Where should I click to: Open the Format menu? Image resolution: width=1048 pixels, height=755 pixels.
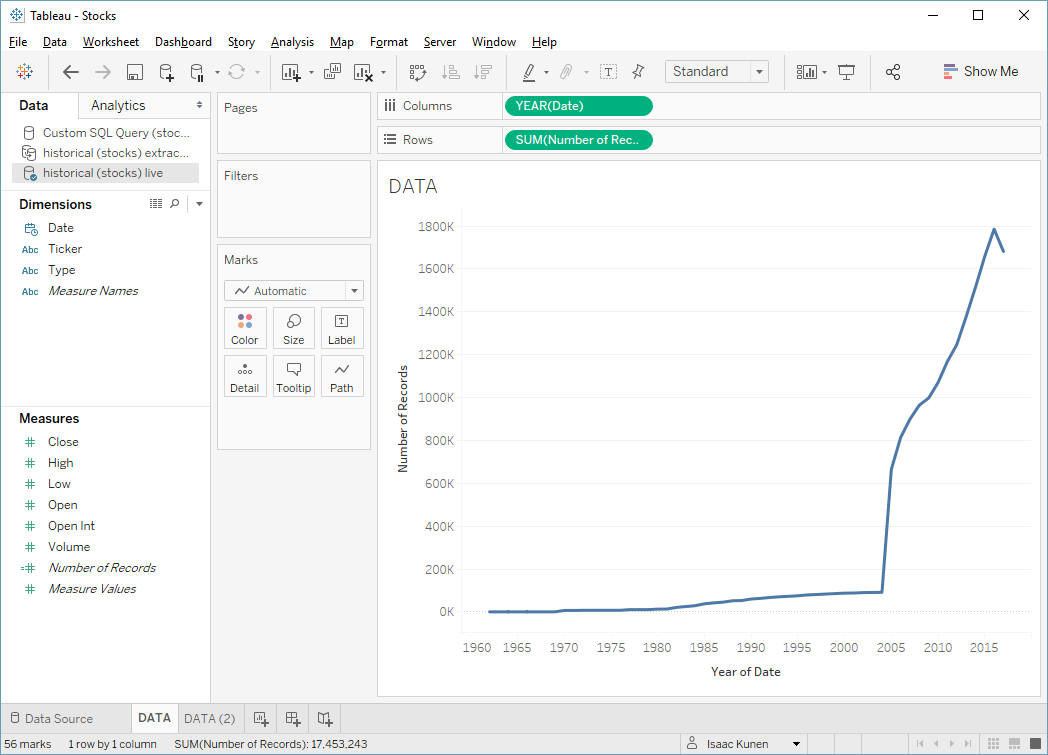click(x=388, y=41)
